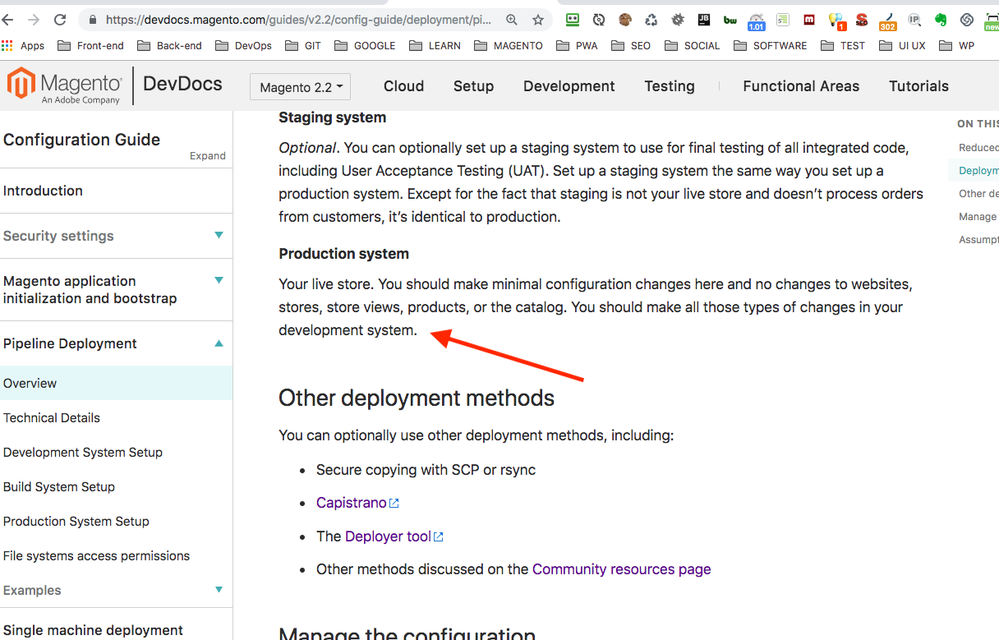This screenshot has height=640, width=999.
Task: Open the lightbulb extension with badge 1
Action: click(837, 22)
